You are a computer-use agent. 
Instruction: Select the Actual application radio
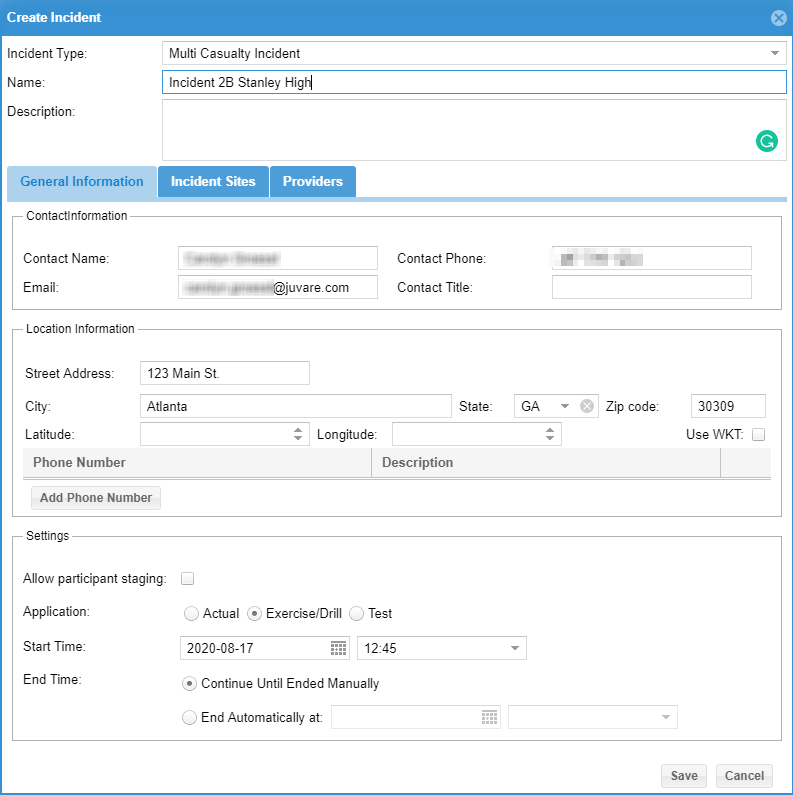click(x=191, y=613)
